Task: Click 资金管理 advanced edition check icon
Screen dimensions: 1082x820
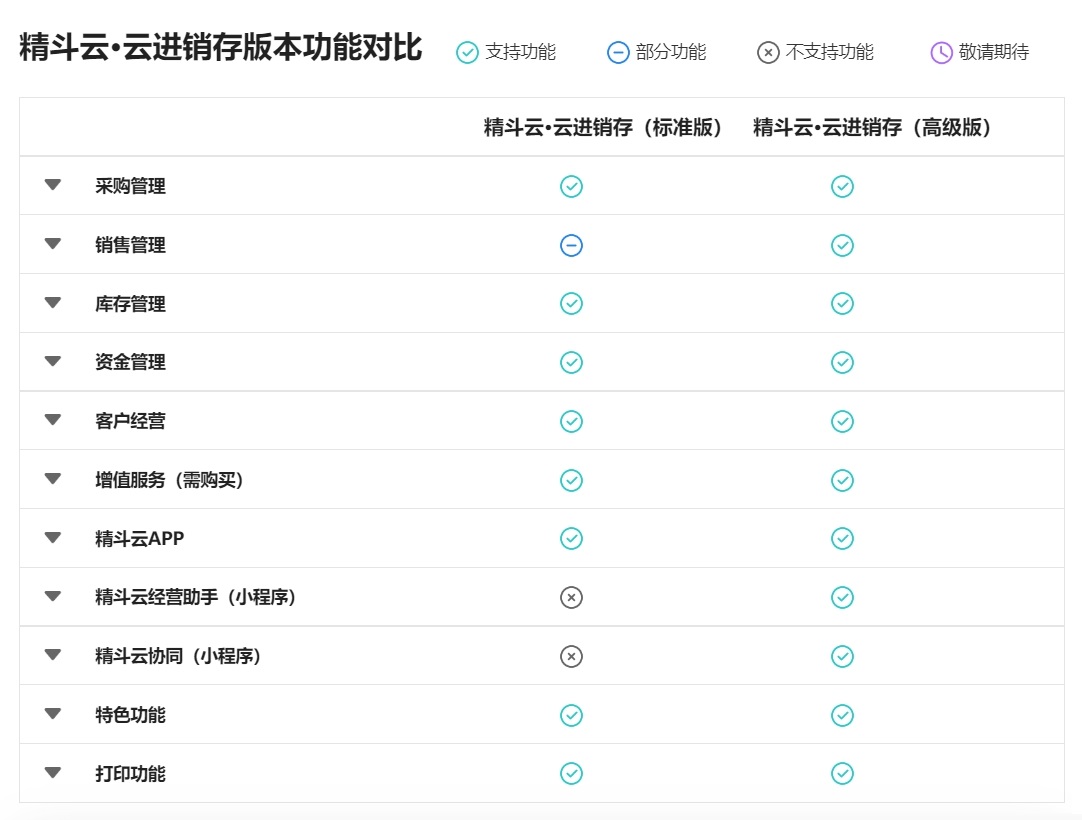Action: (x=843, y=362)
